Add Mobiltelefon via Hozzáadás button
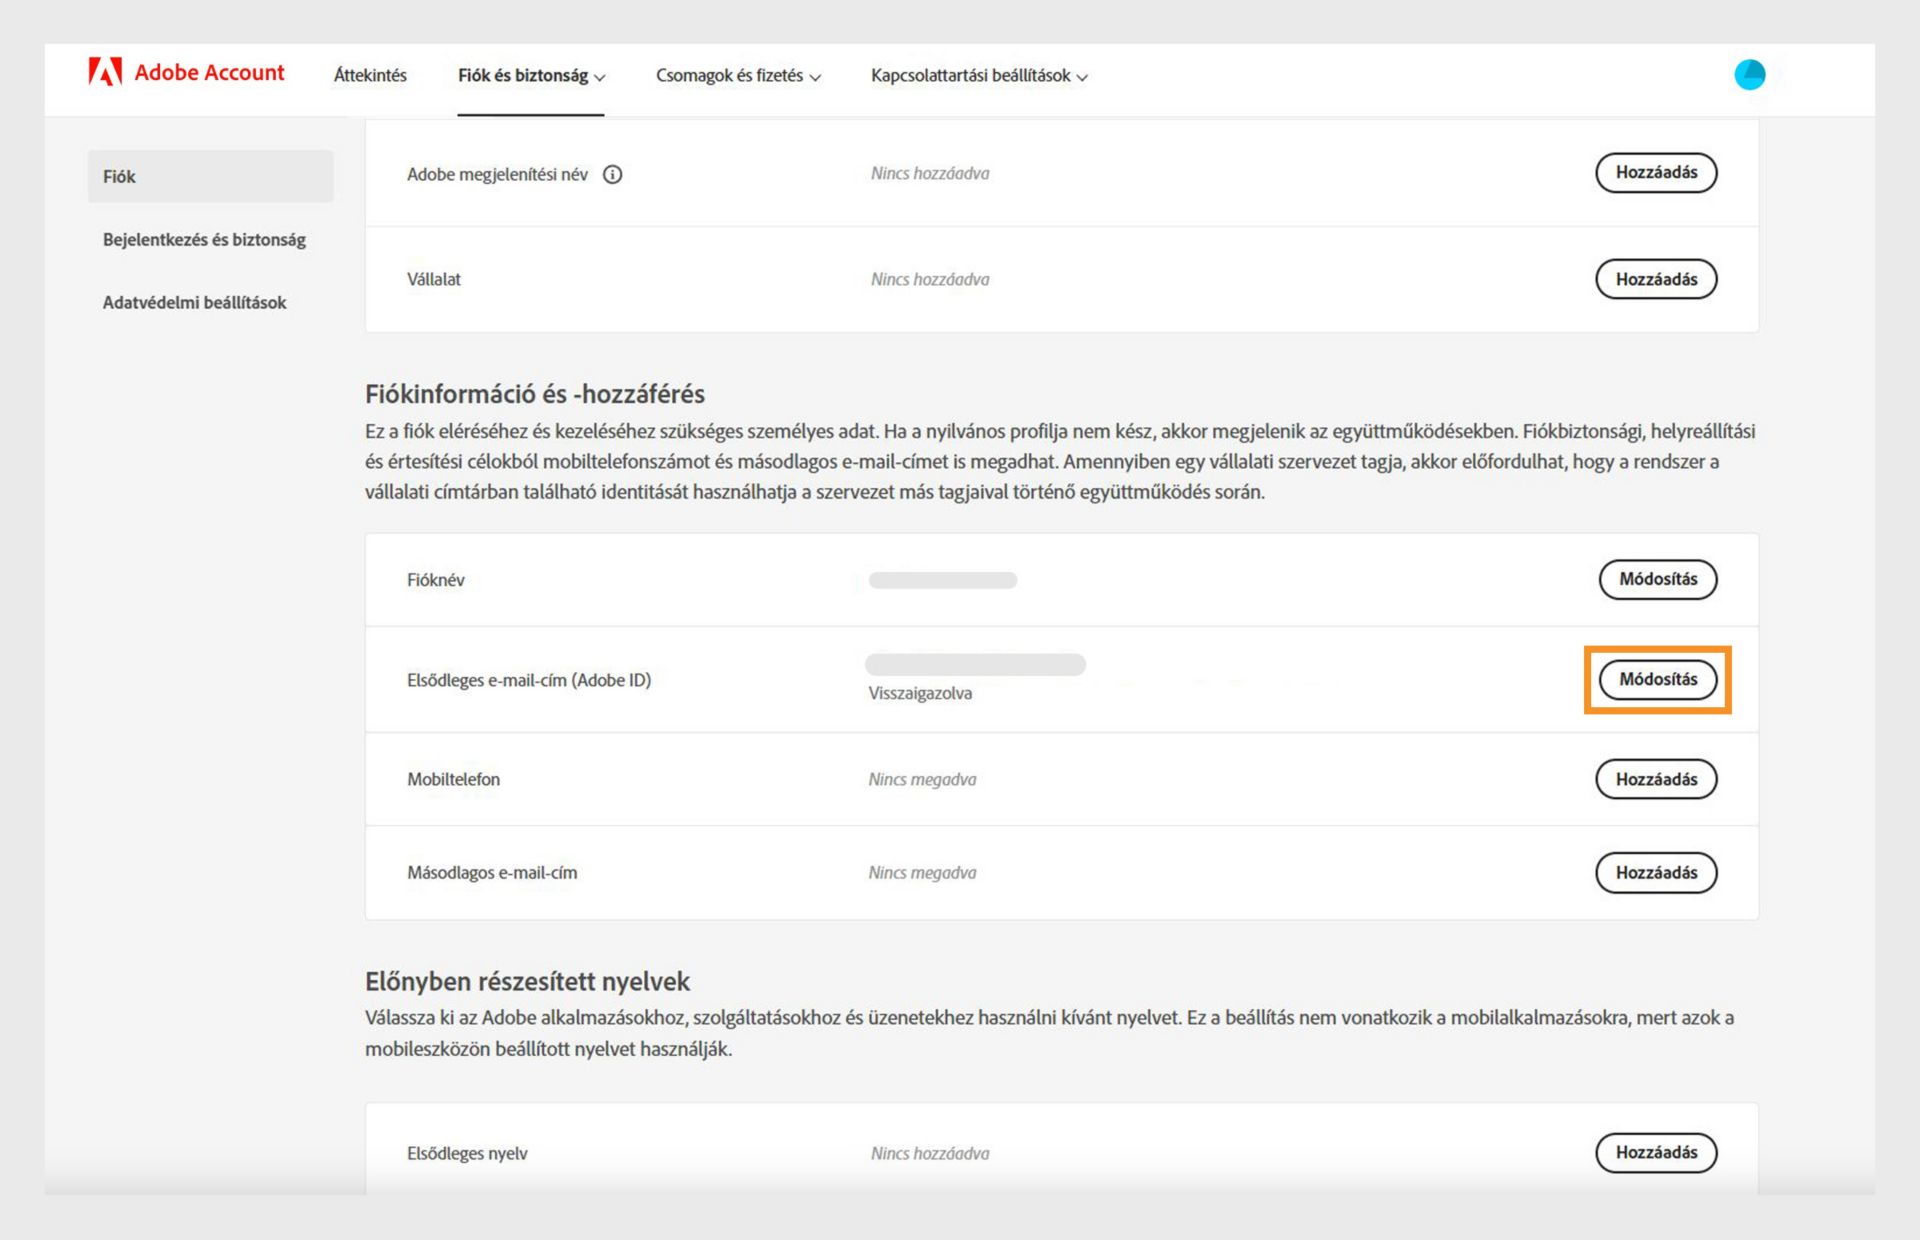This screenshot has width=1920, height=1240. click(x=1655, y=779)
